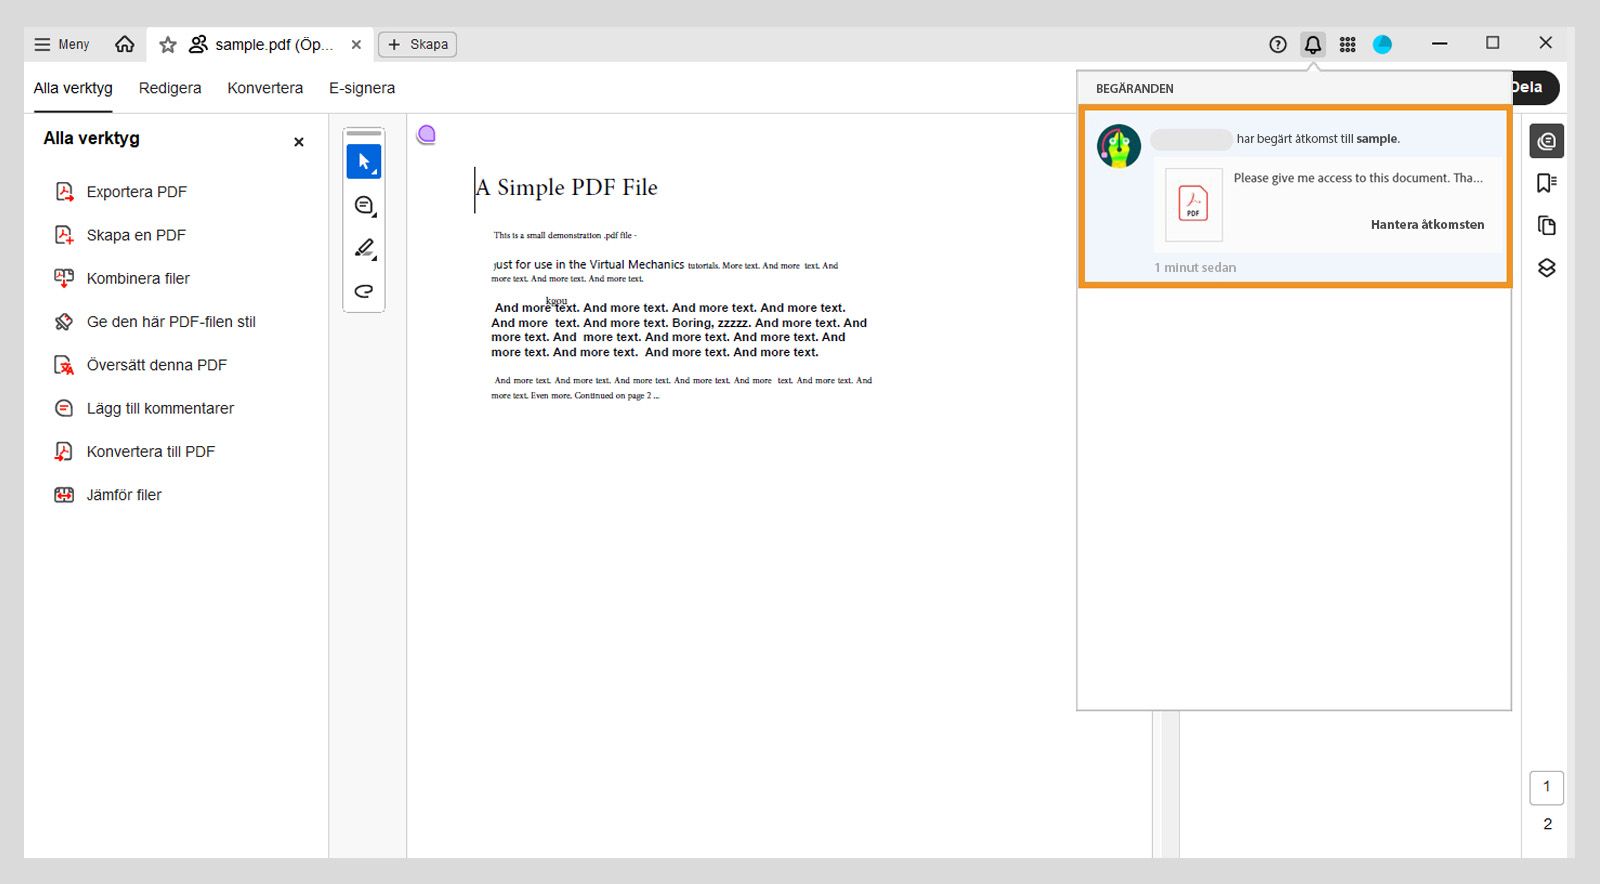Image resolution: width=1600 pixels, height=884 pixels.
Task: Click Hantera åtkomsten in the notification
Action: (x=1427, y=225)
